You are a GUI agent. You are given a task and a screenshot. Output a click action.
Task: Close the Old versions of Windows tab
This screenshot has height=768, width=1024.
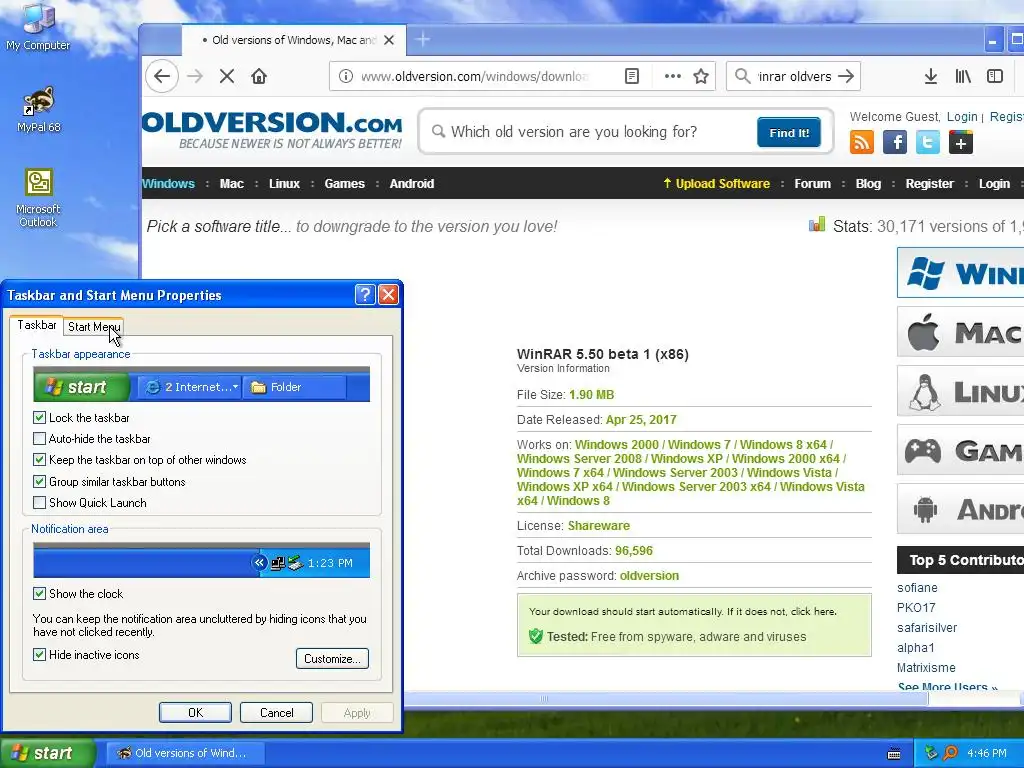(x=389, y=40)
